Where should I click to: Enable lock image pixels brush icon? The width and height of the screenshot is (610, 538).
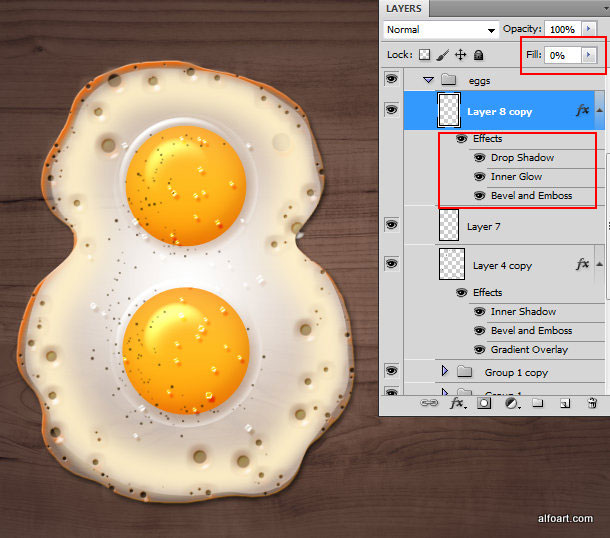click(442, 55)
